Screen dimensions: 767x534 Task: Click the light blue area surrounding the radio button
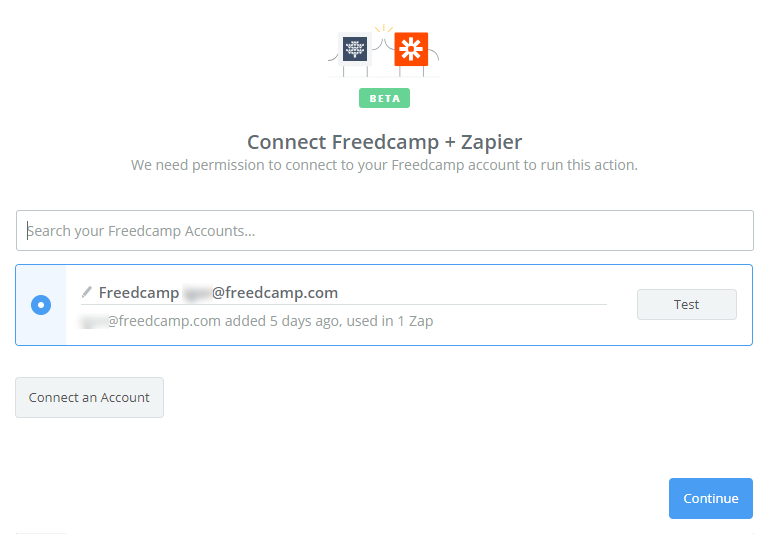pos(41,305)
